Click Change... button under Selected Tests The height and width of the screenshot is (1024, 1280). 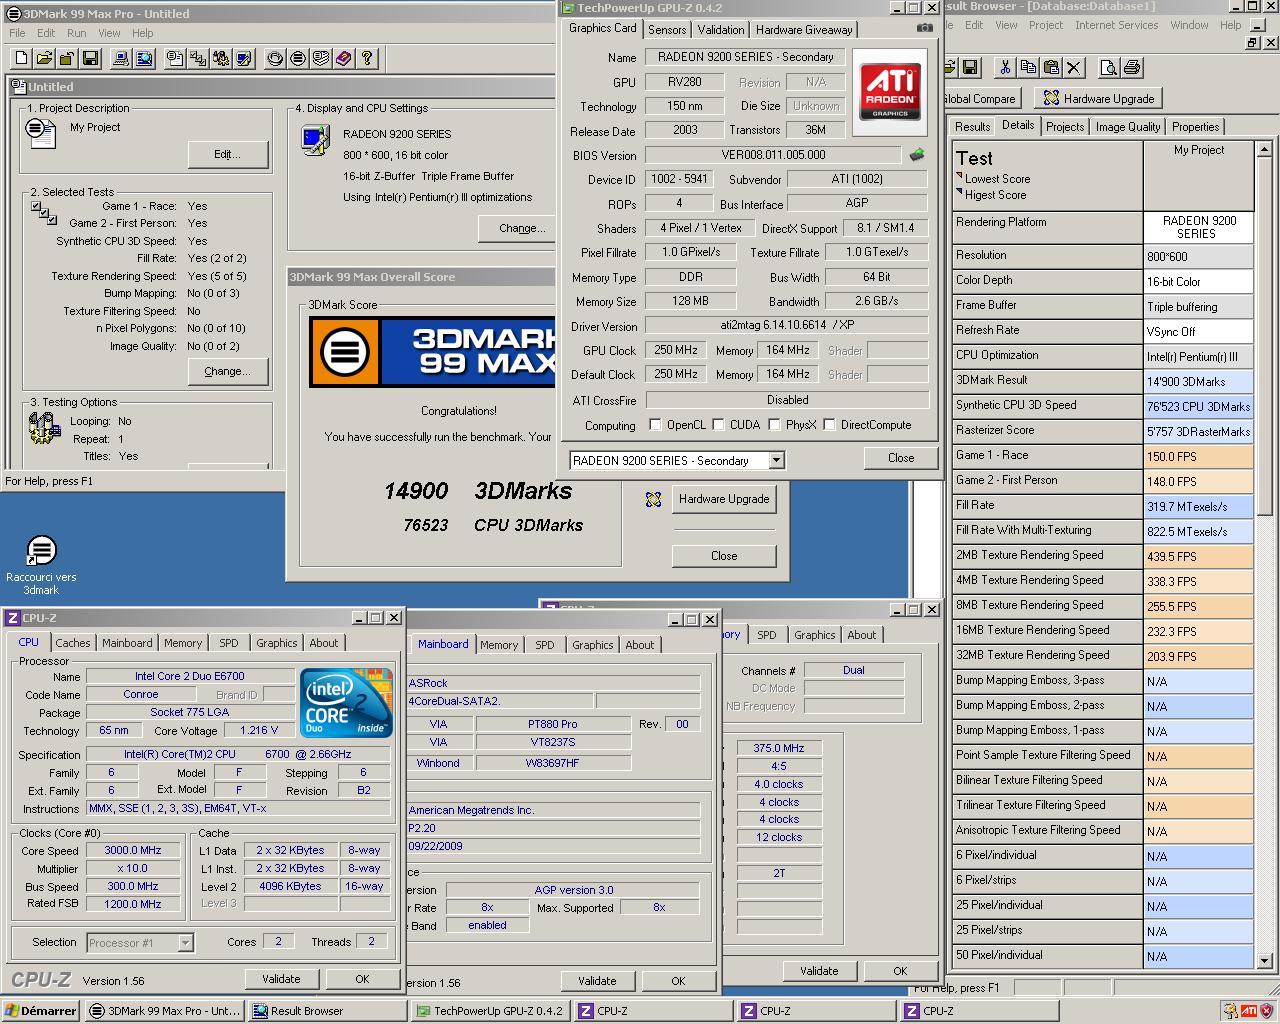click(227, 371)
